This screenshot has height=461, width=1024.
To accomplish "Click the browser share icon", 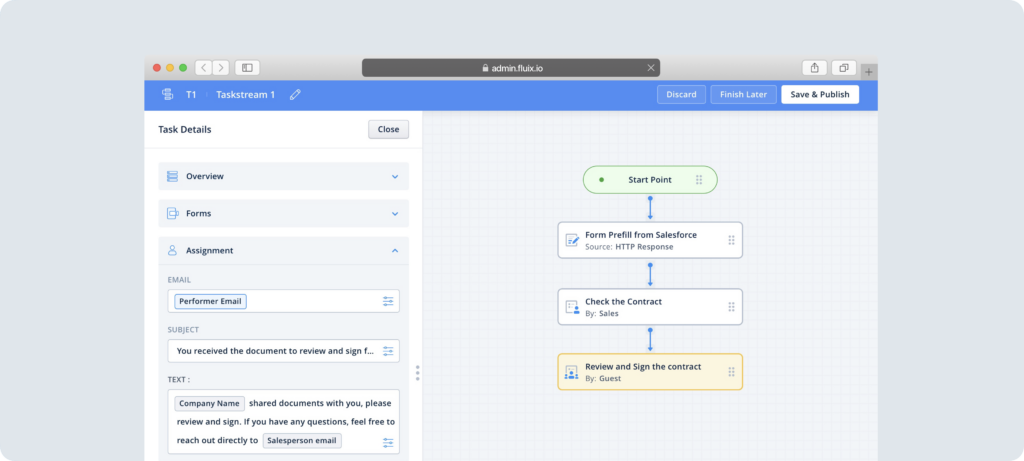I will point(814,68).
